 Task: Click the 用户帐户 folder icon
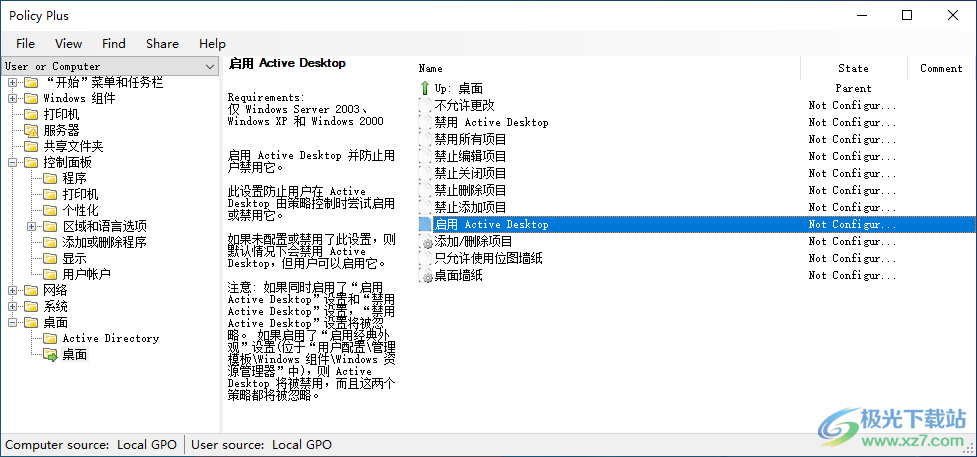50,274
